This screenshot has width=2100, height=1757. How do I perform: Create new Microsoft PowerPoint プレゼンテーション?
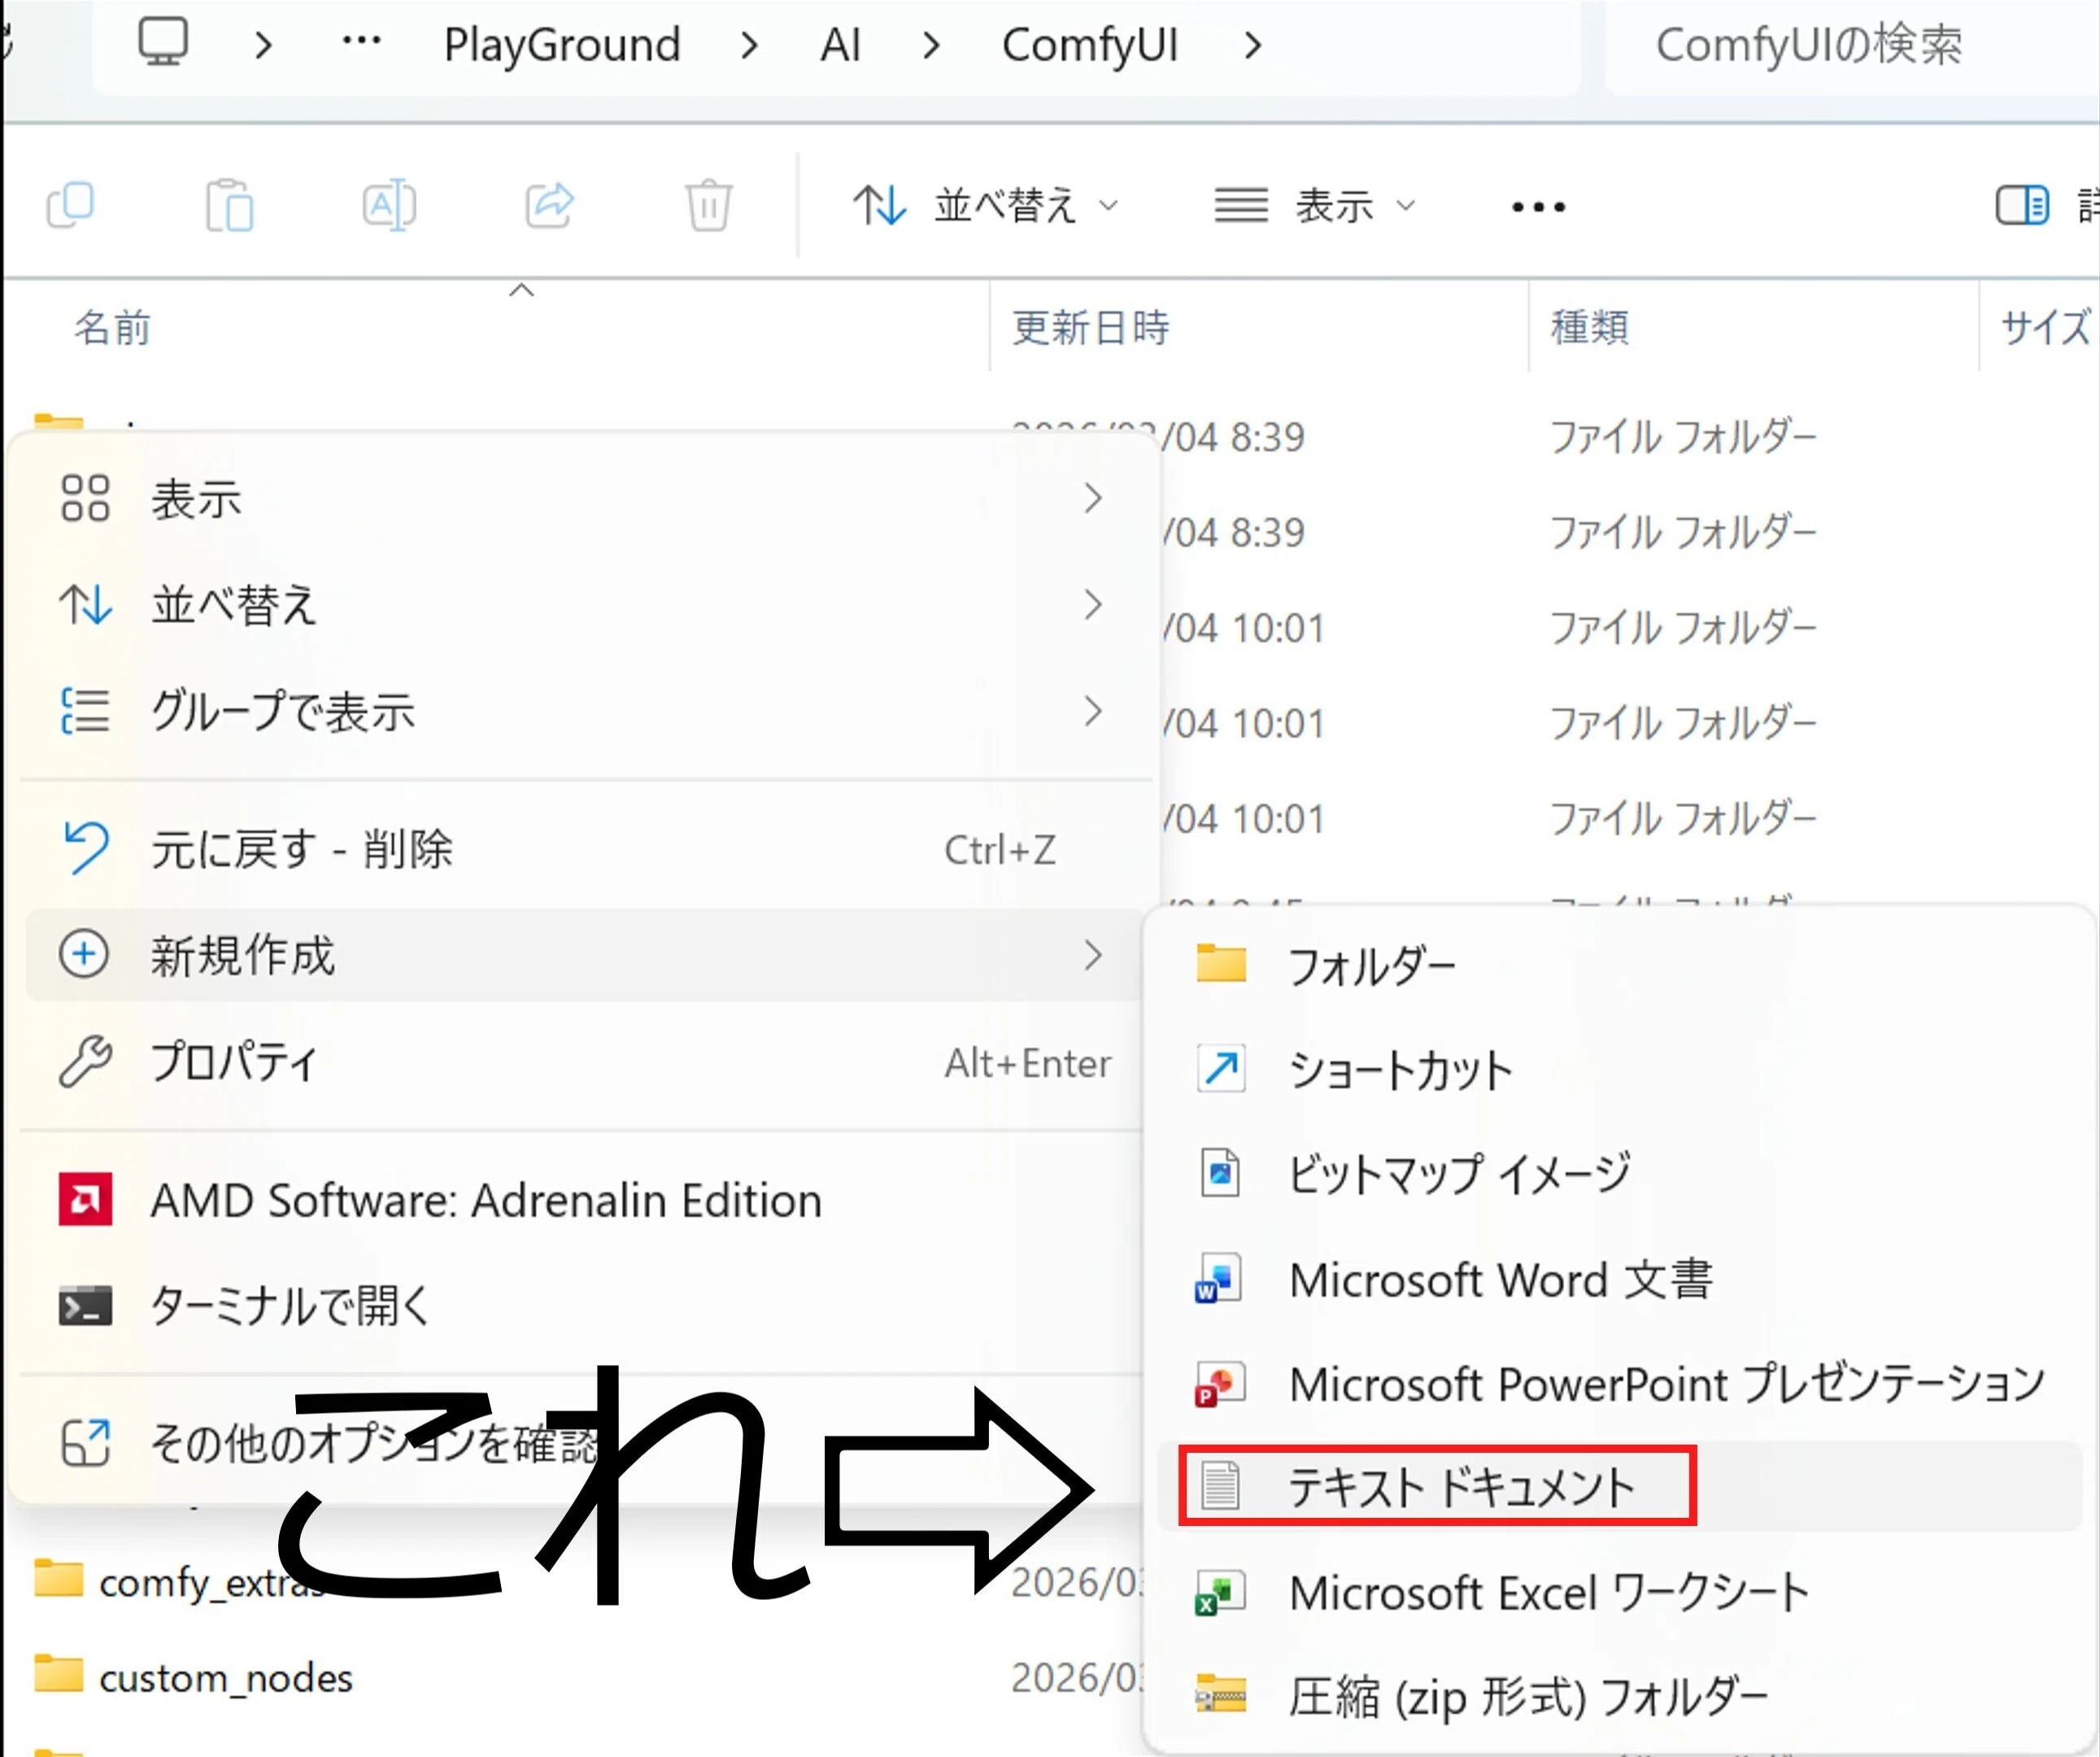1620,1384
